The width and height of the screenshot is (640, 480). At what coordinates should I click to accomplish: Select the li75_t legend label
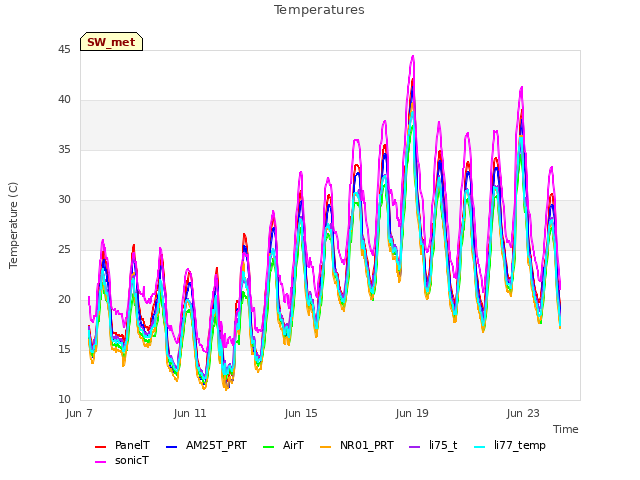[443, 445]
